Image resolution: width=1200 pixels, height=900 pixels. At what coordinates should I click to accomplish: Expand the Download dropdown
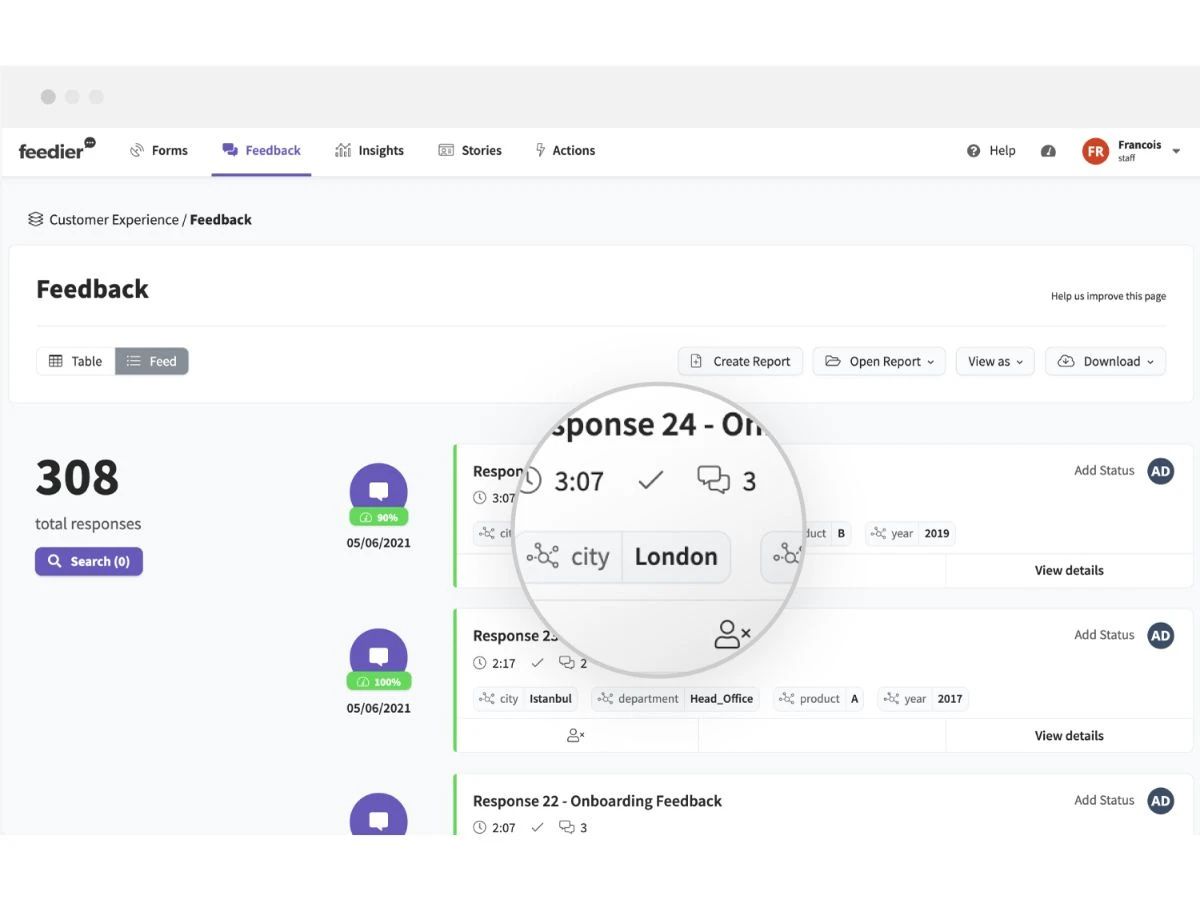[x=1105, y=361]
